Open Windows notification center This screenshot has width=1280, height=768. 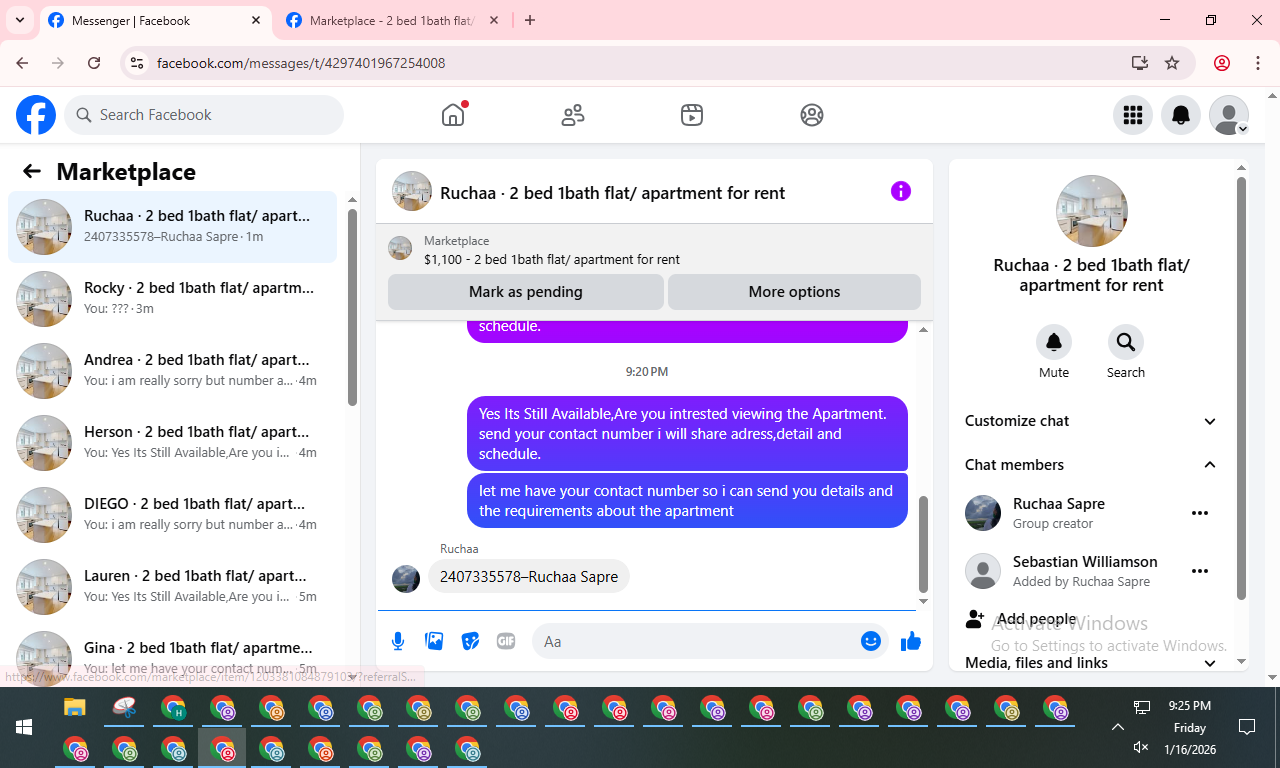(1247, 727)
